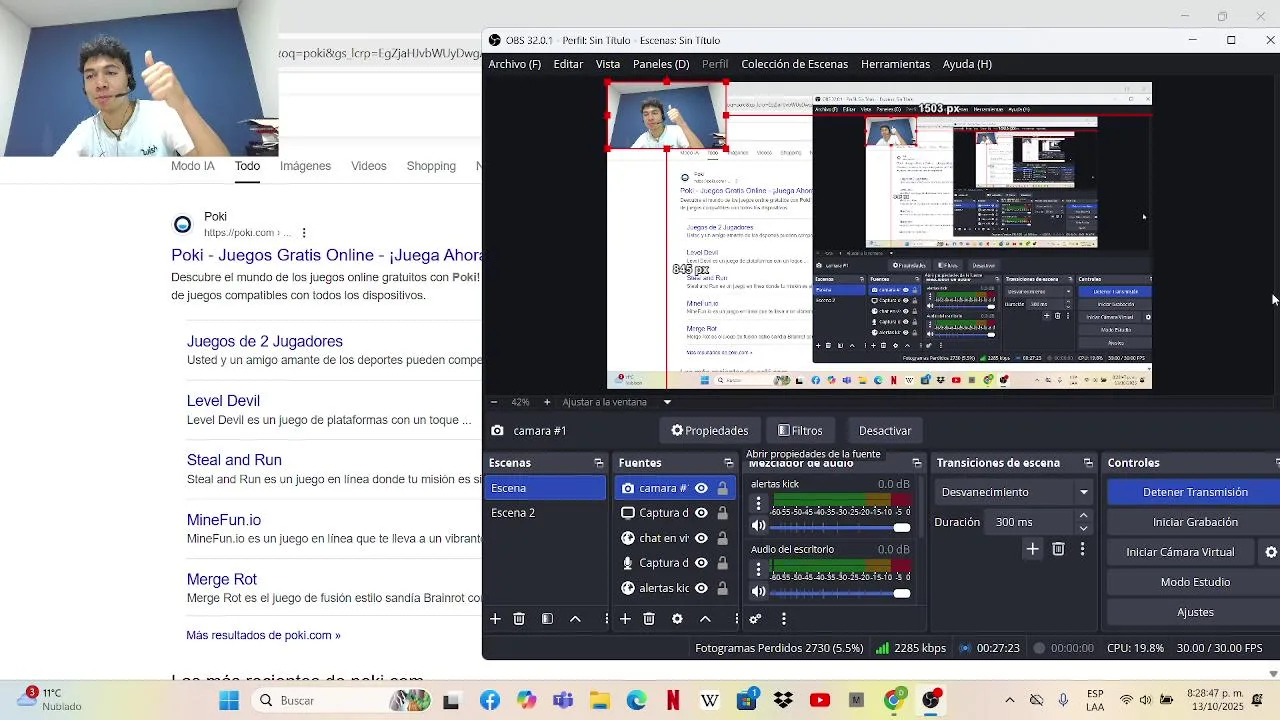
Task: Mute Audio del escritorio speaker icon
Action: [x=758, y=591]
